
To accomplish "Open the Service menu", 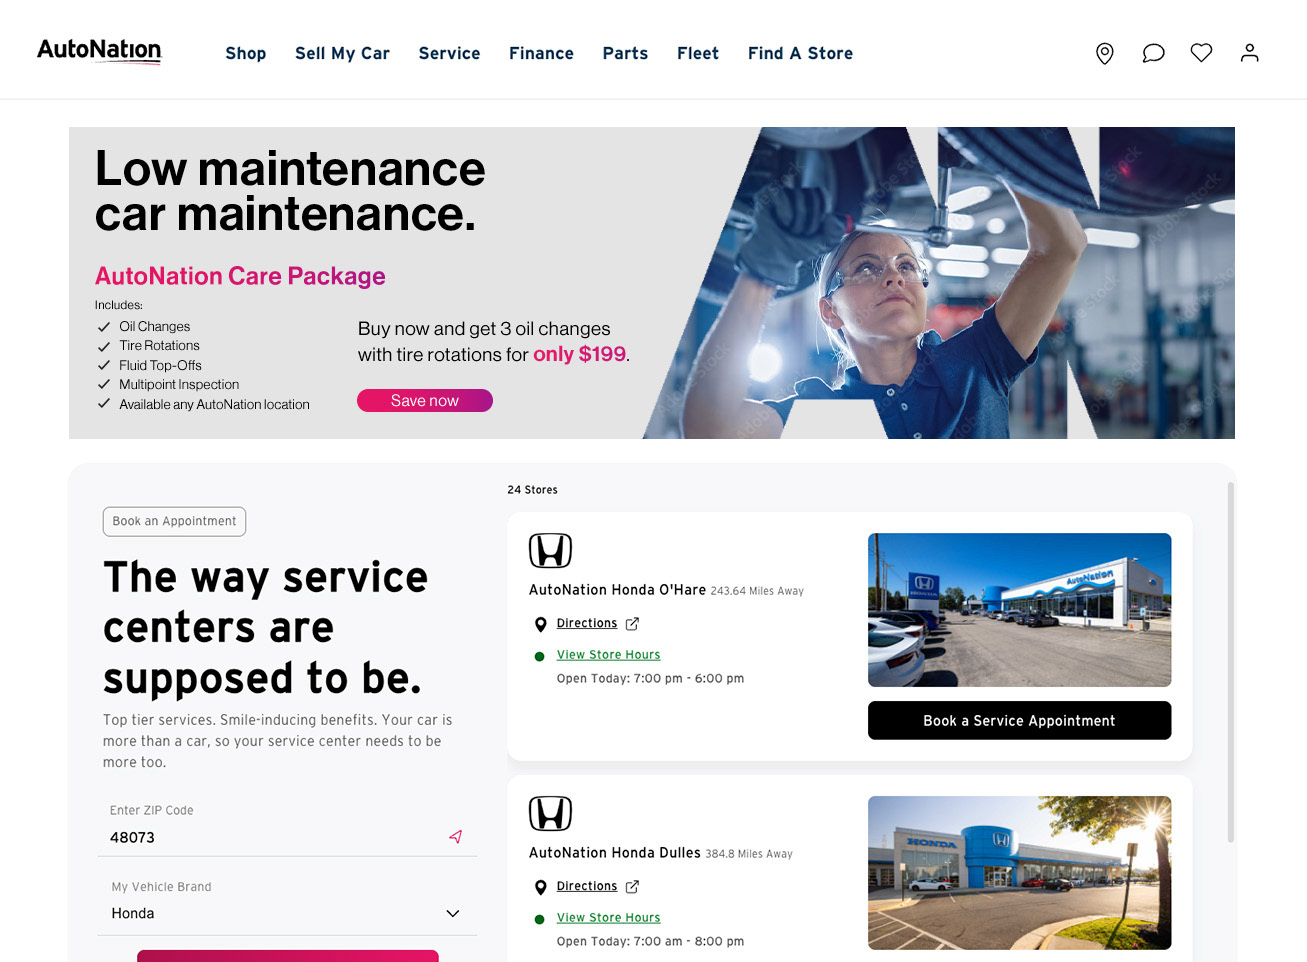I will (449, 53).
